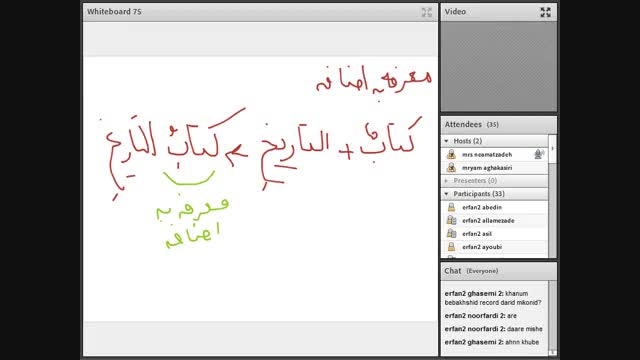Click chat message 'ahnn khube'
Viewport: 640px width, 360px height.
point(522,342)
